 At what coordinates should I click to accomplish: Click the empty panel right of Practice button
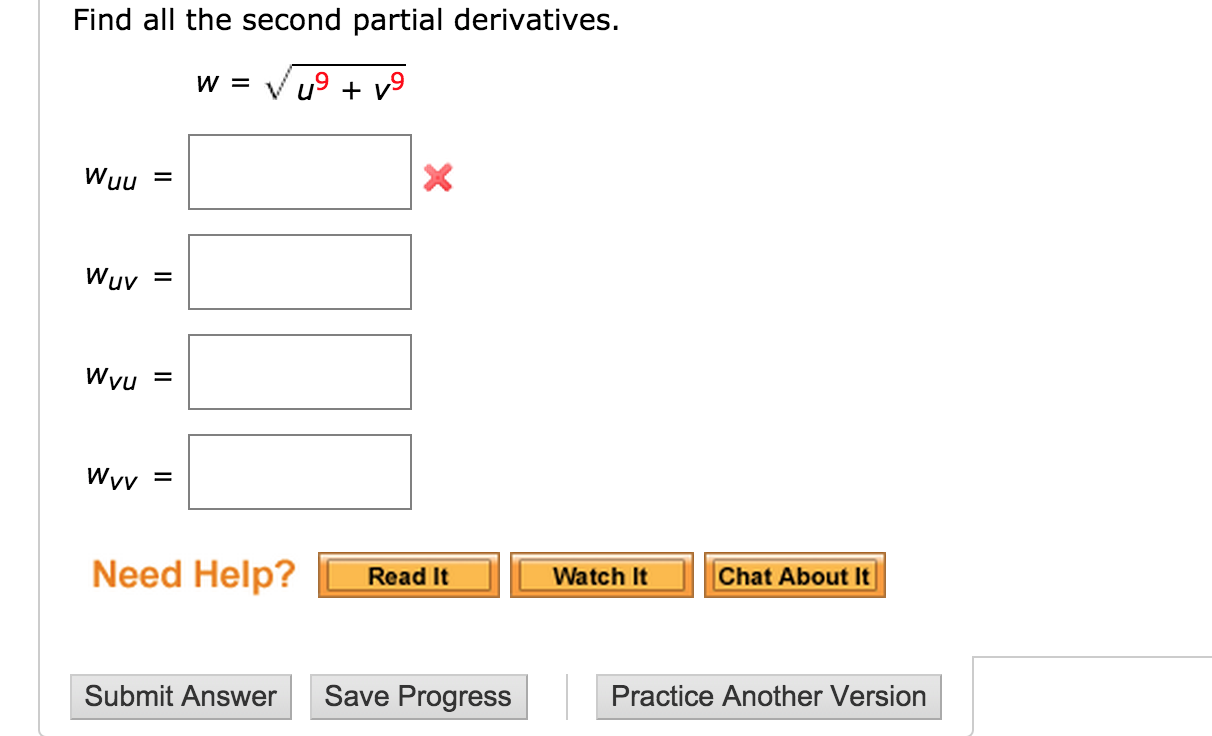click(1092, 696)
